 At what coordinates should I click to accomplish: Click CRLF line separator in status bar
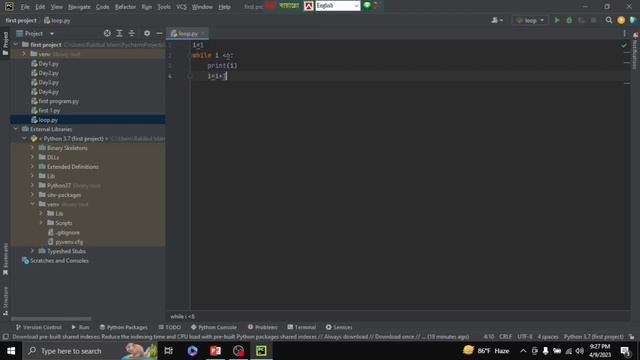[505, 337]
